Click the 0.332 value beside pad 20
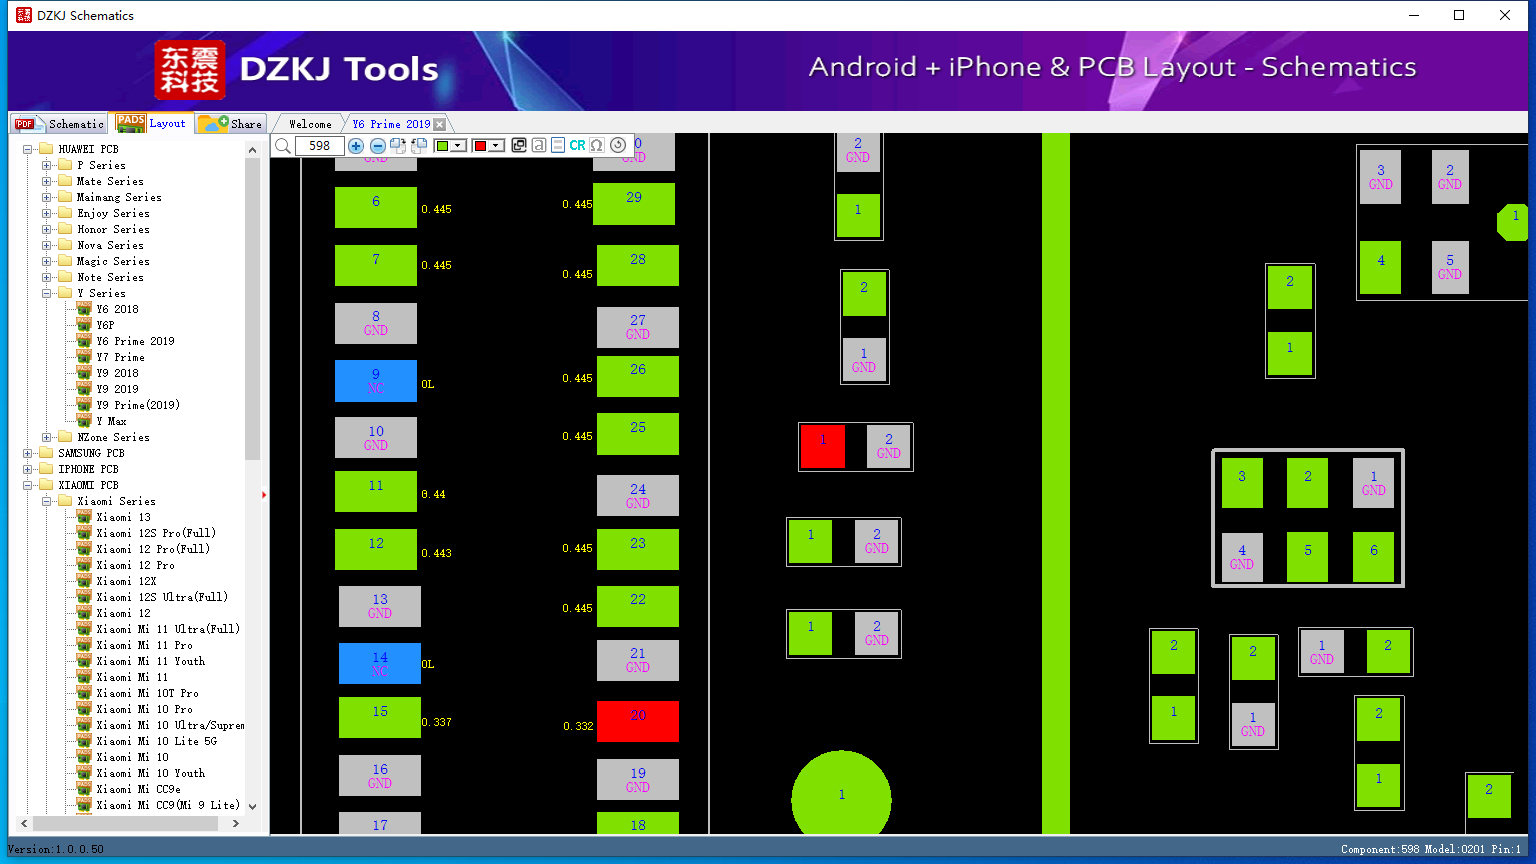The height and width of the screenshot is (864, 1536). click(578, 726)
